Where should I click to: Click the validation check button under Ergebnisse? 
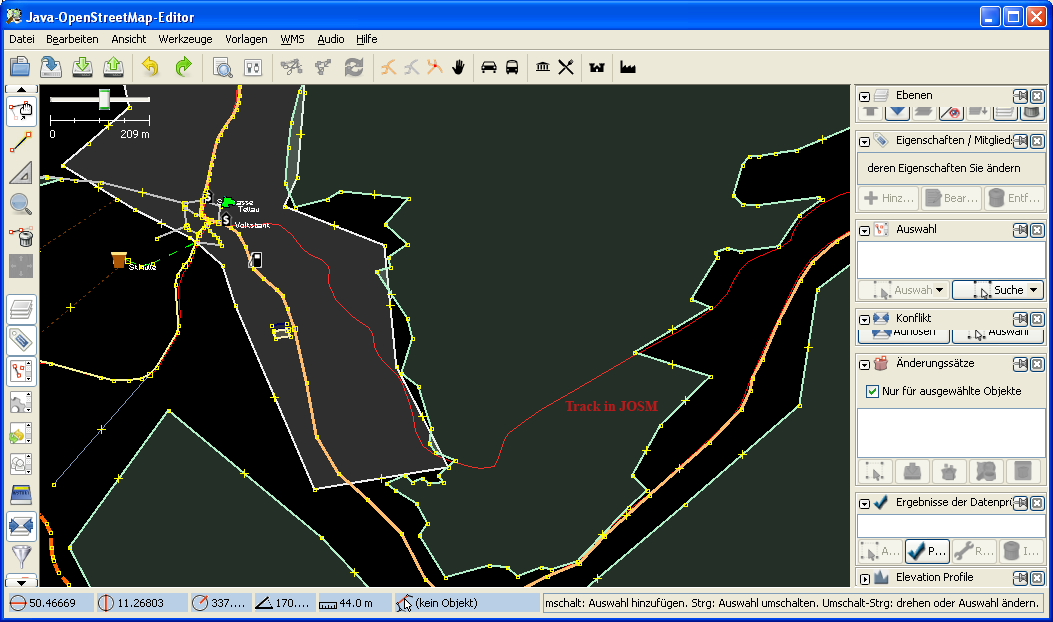(x=927, y=551)
